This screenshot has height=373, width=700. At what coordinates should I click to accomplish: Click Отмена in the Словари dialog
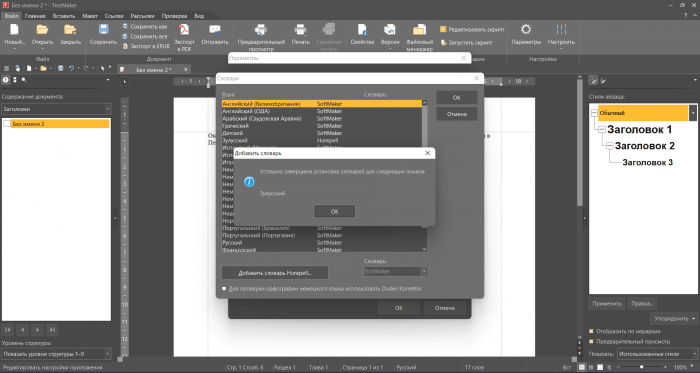pyautogui.click(x=457, y=114)
